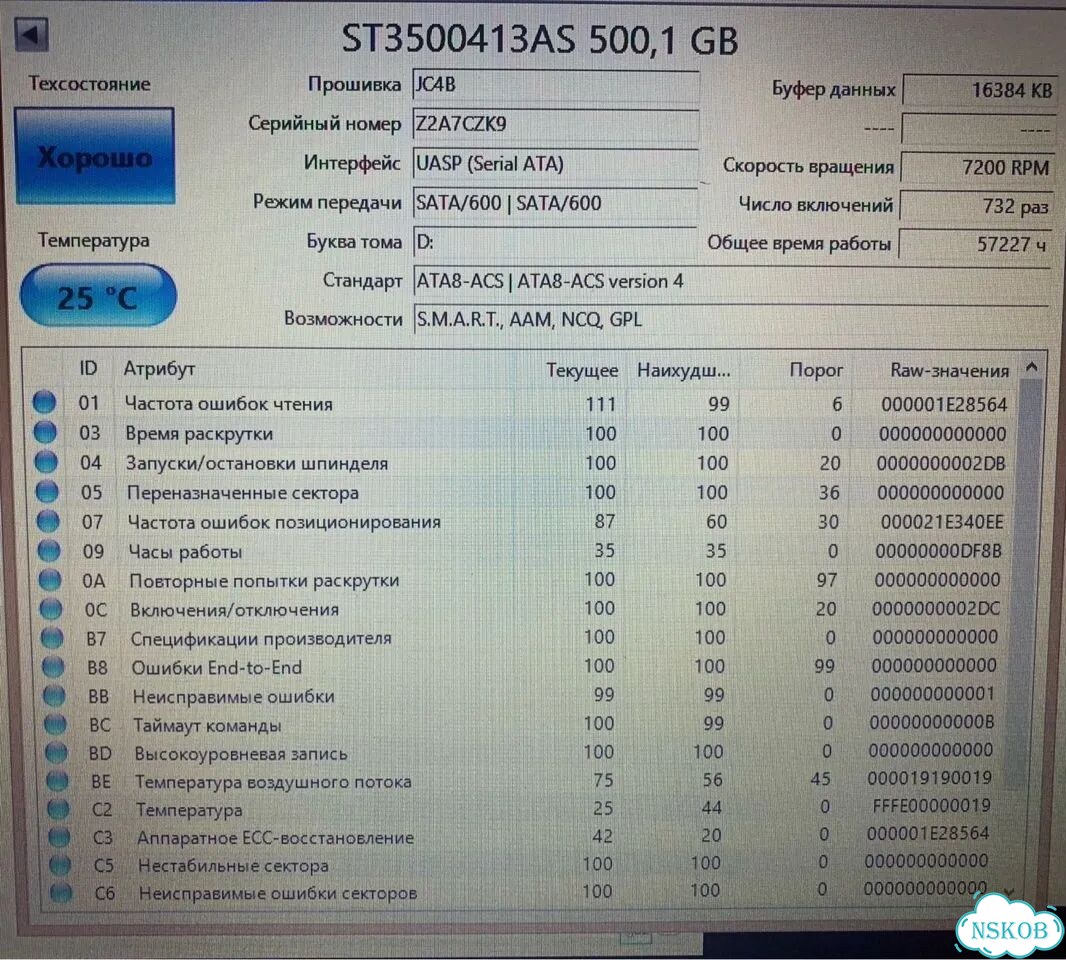This screenshot has height=960, width=1066.
Task: Click the back arrow disk navigation button
Action: click(31, 34)
